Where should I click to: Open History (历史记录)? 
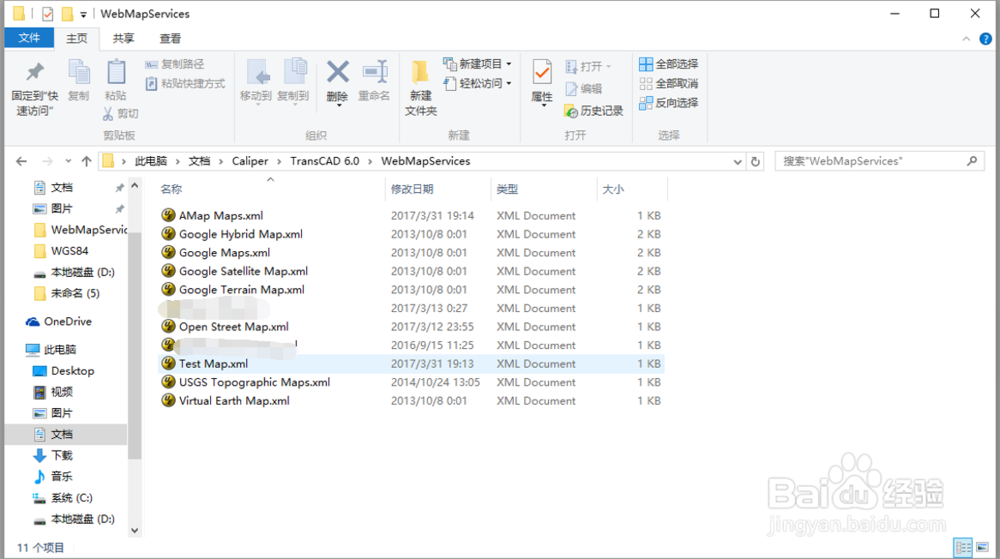(x=594, y=111)
